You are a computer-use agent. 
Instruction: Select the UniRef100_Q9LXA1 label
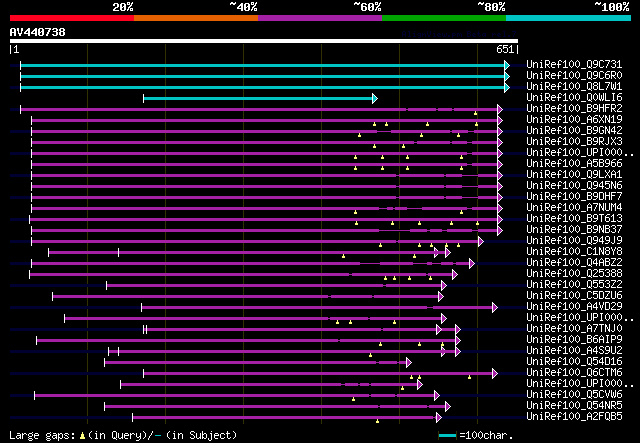coord(574,175)
